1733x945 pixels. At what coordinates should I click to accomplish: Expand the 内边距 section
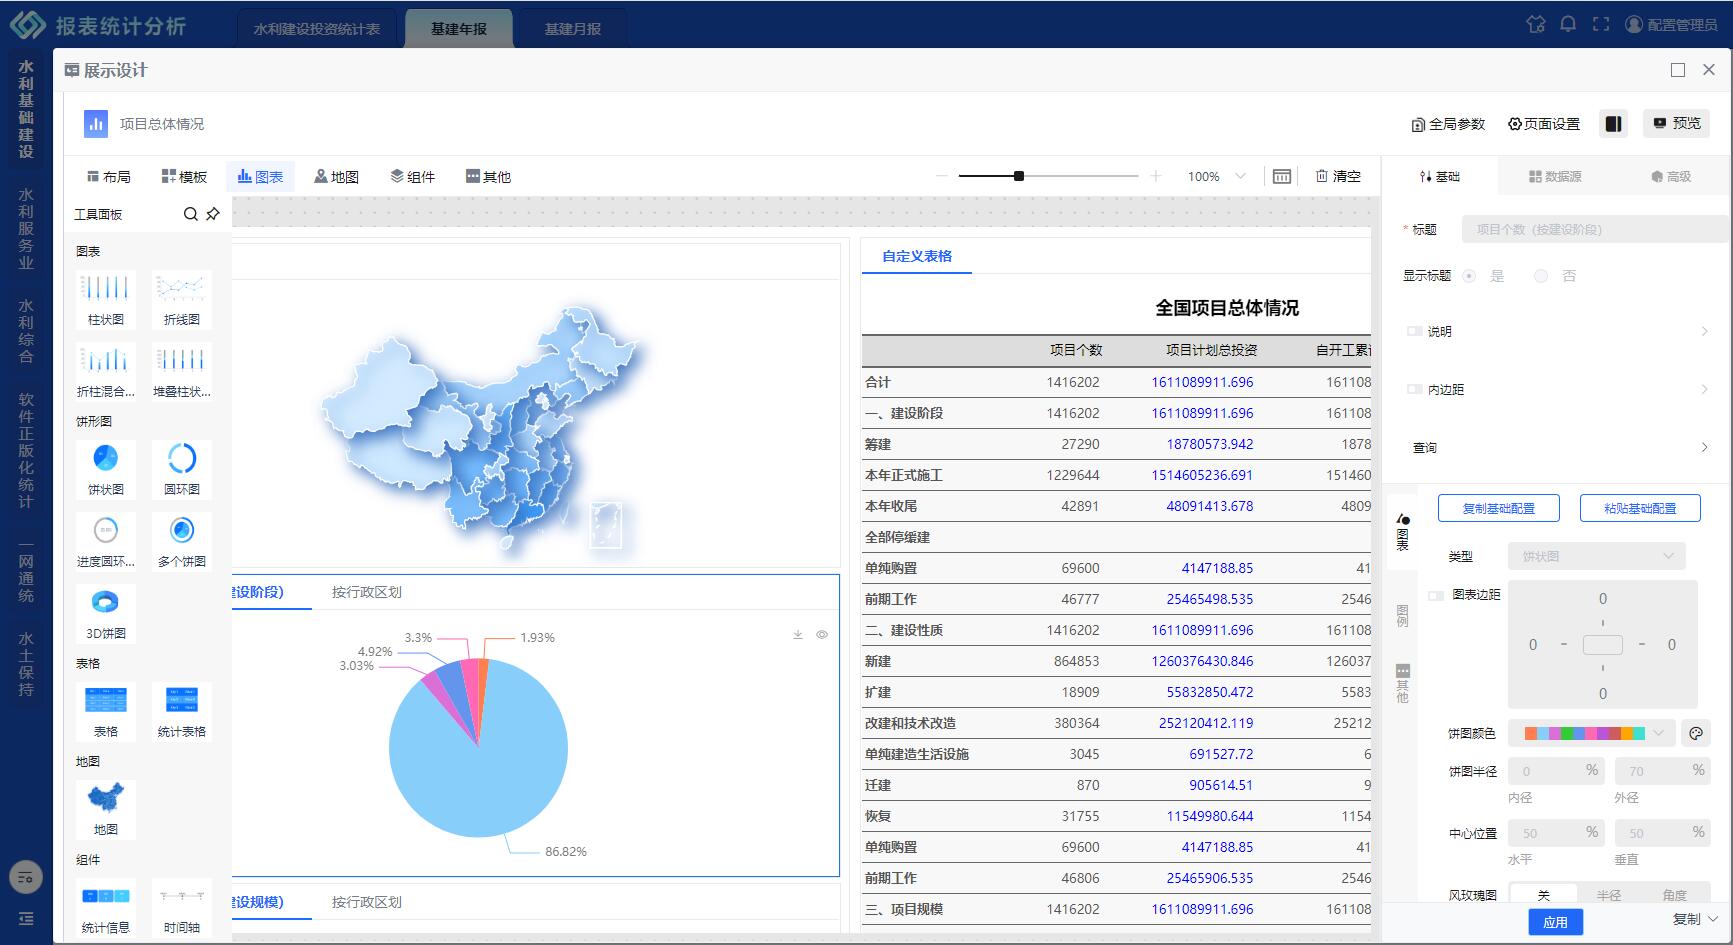coord(1705,389)
